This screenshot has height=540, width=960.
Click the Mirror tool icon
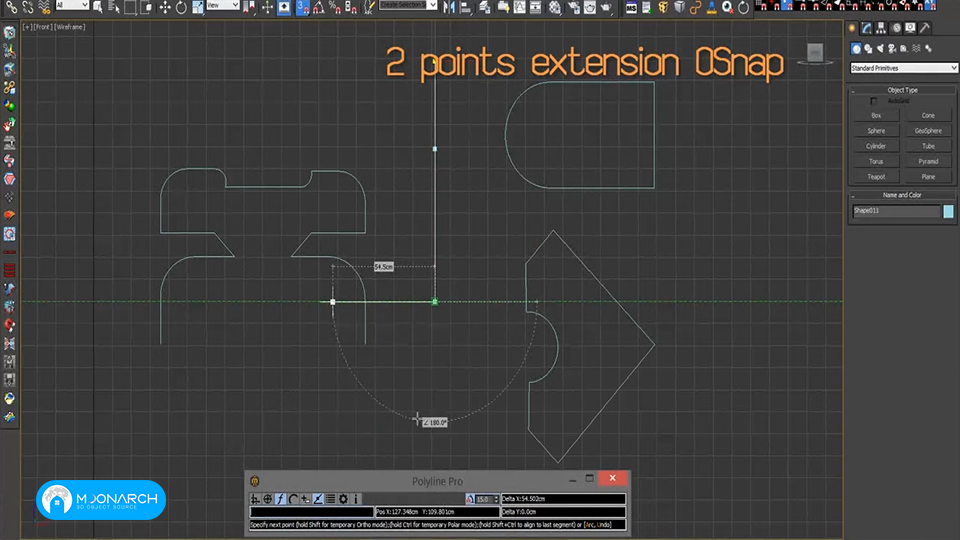point(449,7)
